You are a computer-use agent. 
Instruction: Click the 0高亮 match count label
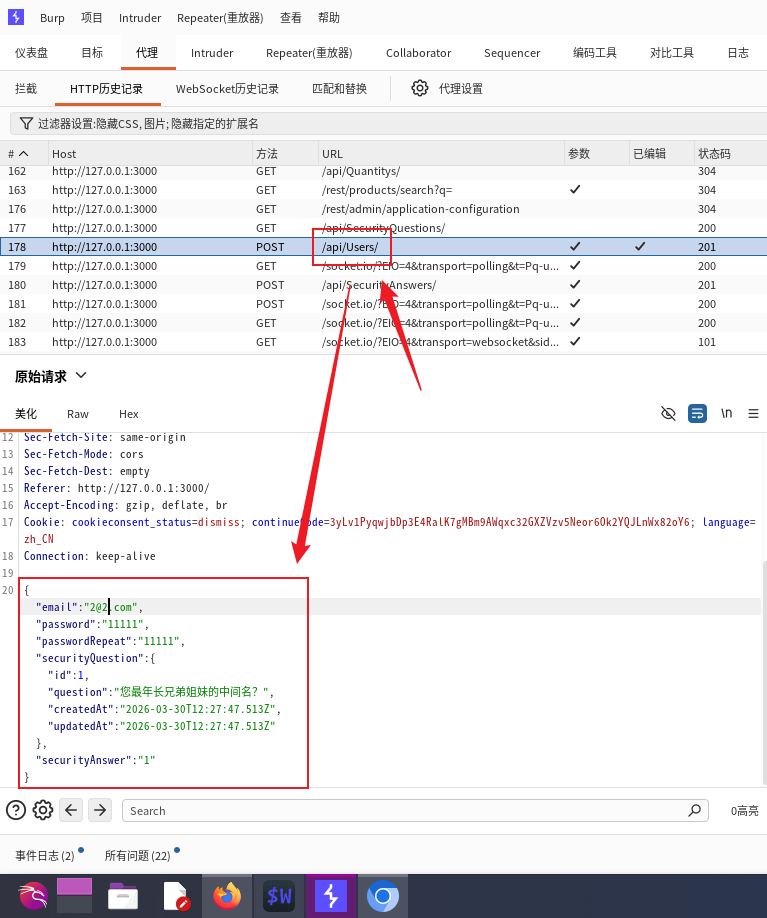[x=744, y=810]
